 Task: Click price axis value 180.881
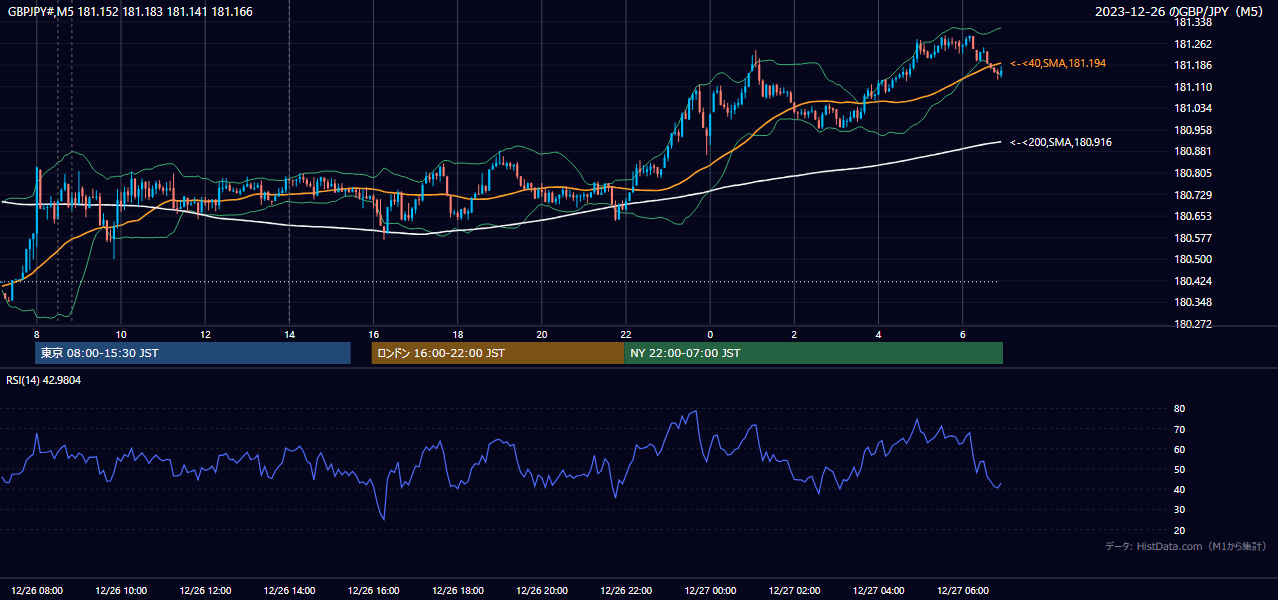click(1193, 151)
